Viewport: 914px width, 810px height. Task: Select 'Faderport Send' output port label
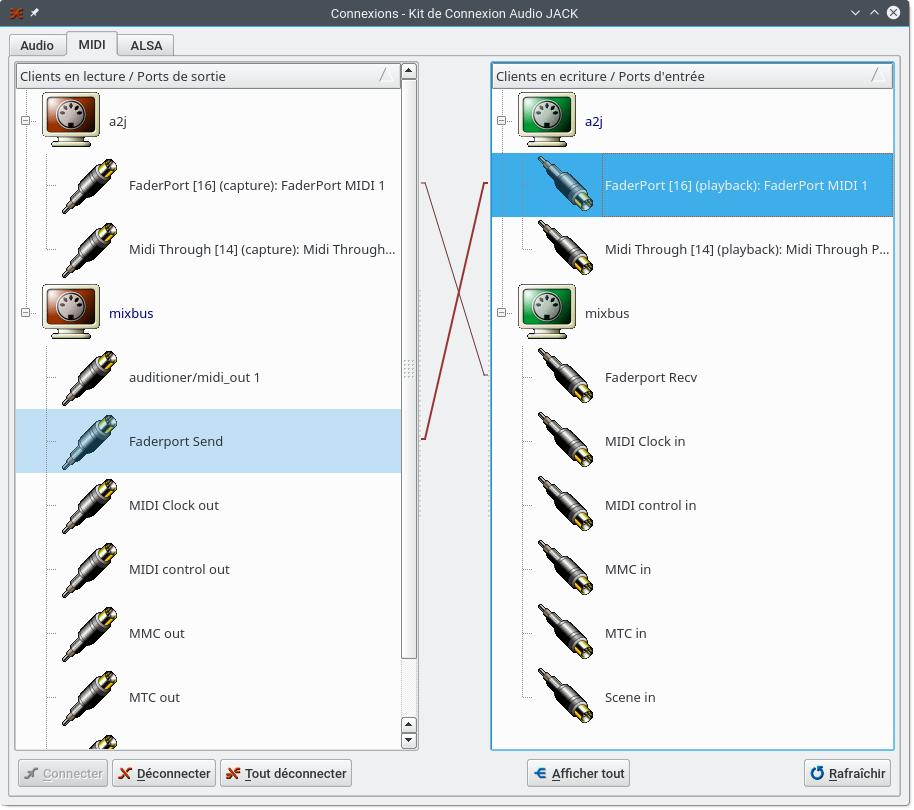click(x=176, y=442)
